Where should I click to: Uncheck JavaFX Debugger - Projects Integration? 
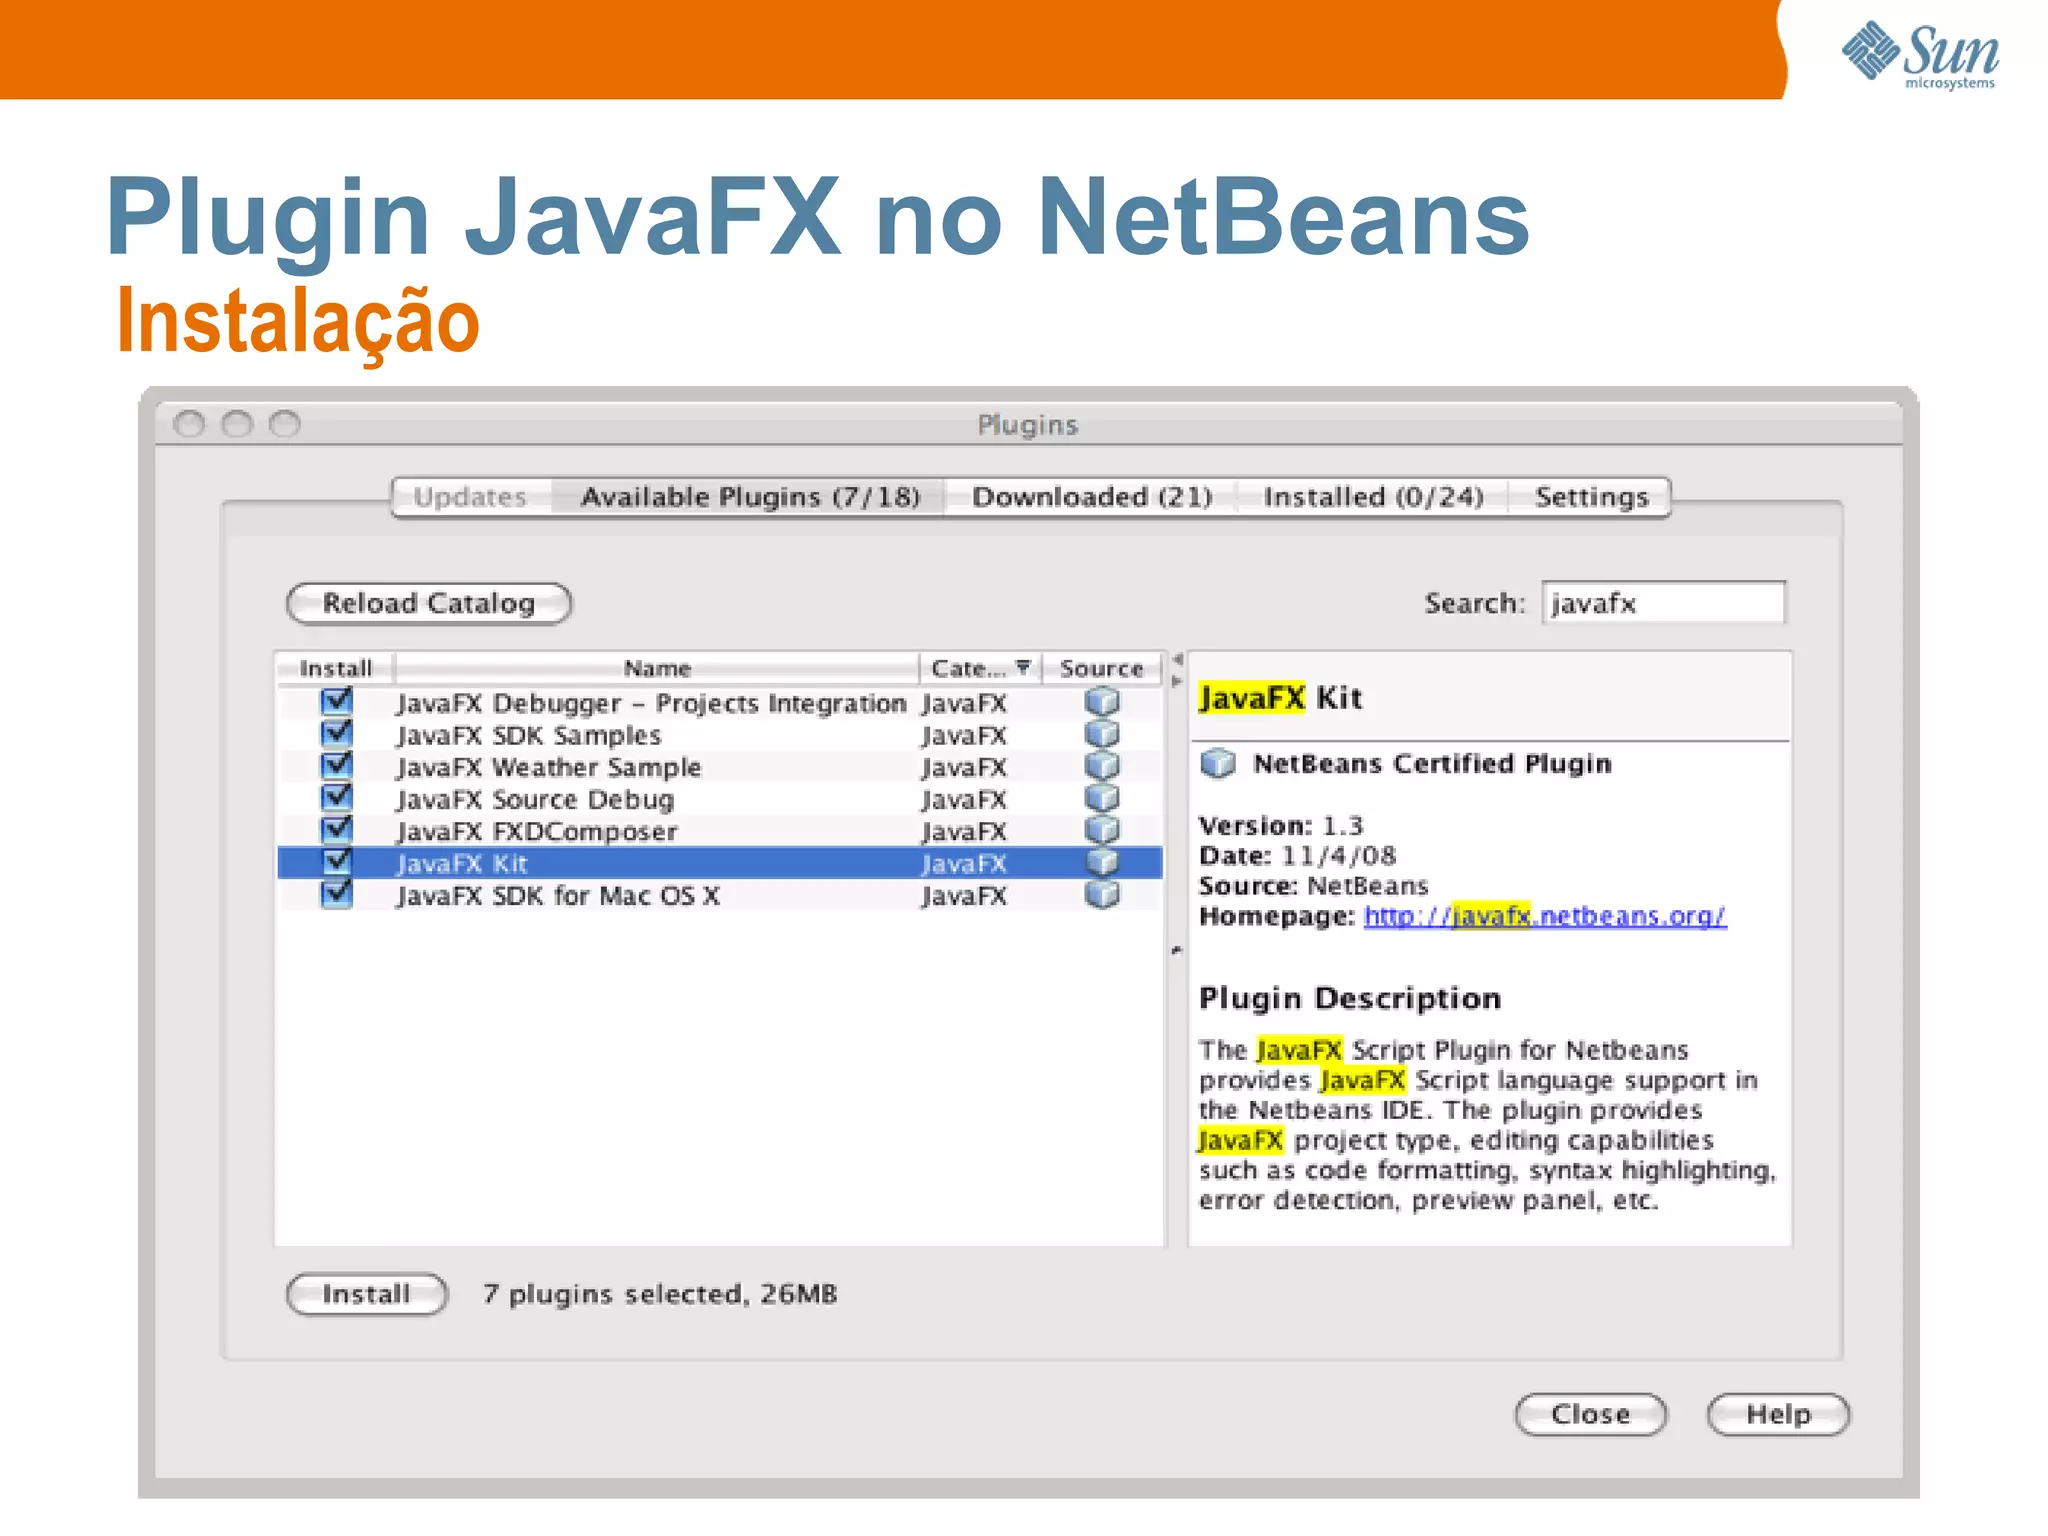337,701
